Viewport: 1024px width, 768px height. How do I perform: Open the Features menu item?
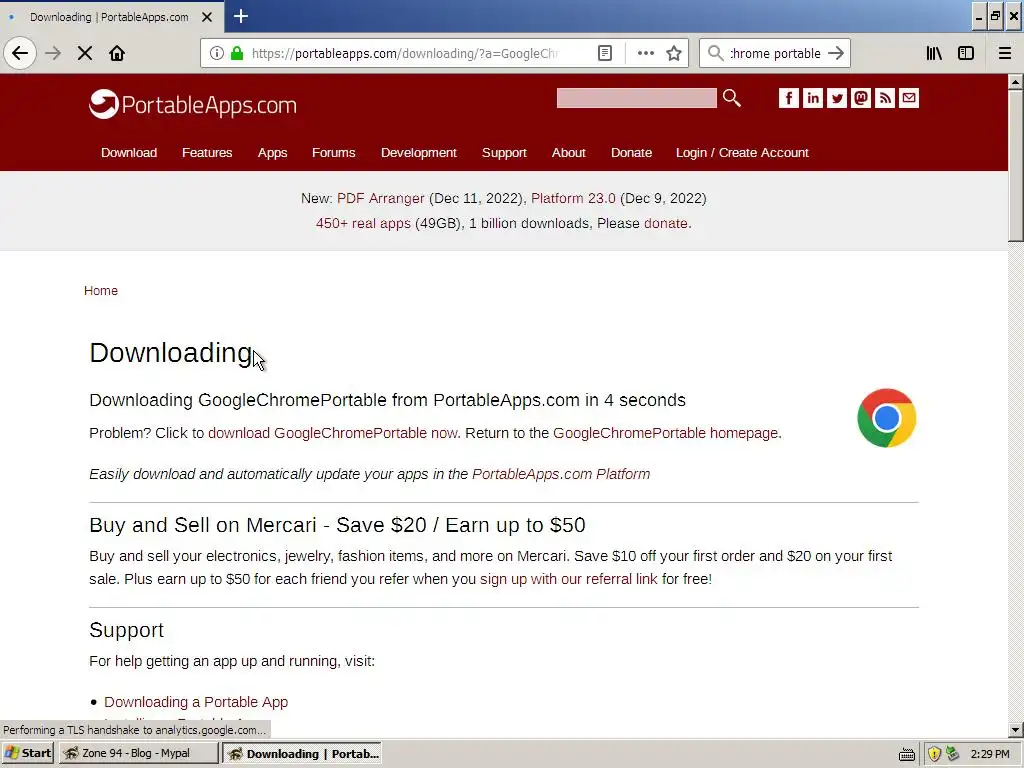click(x=207, y=152)
